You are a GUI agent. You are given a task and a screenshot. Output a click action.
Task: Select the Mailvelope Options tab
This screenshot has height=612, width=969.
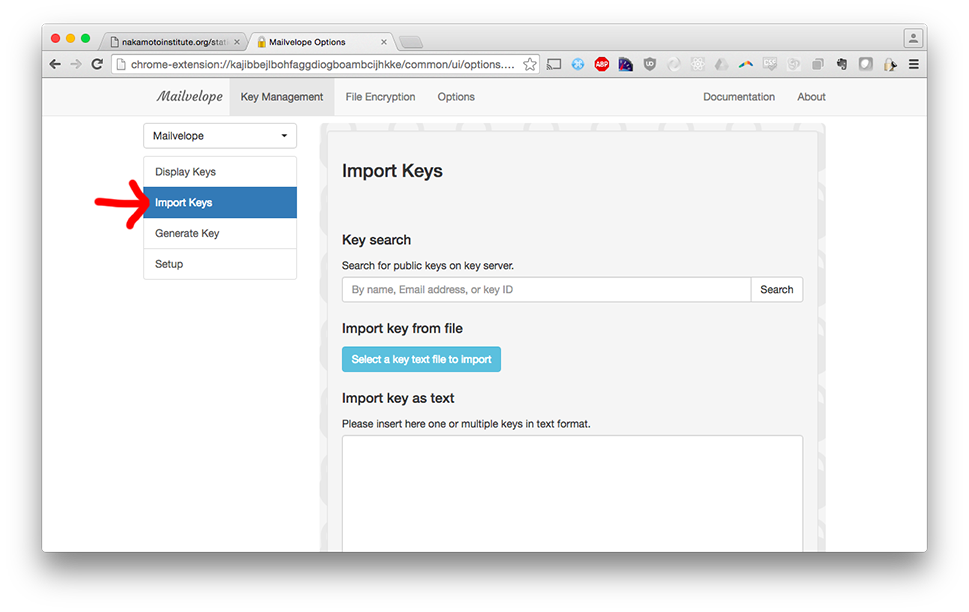[320, 42]
